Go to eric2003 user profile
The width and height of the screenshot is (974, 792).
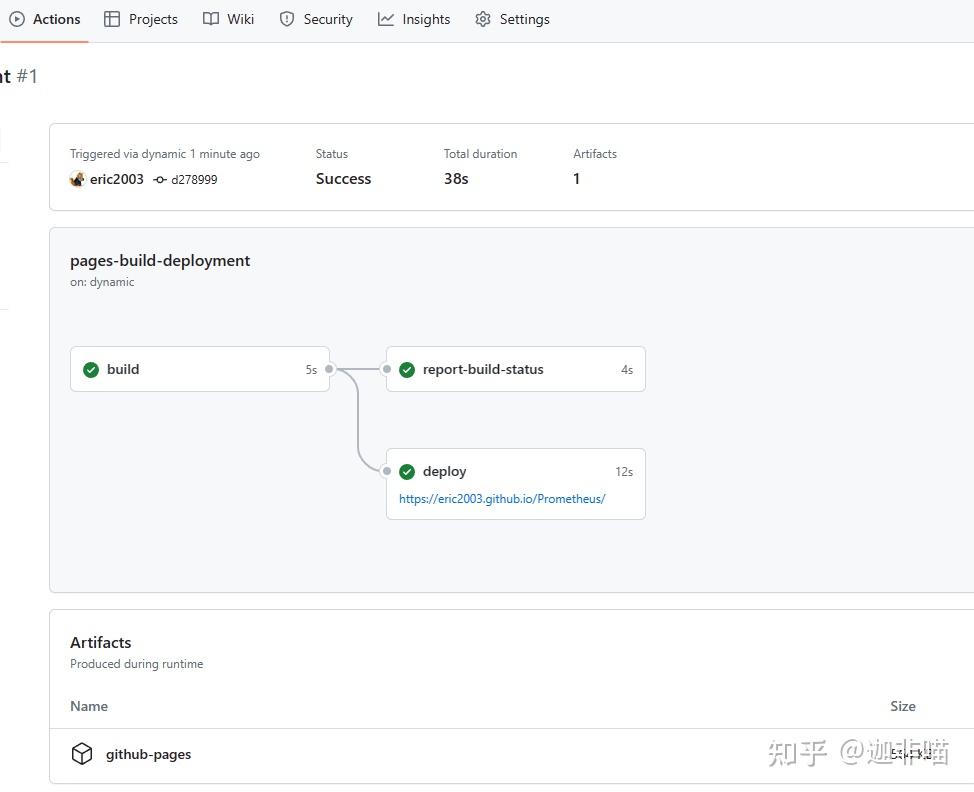117,179
